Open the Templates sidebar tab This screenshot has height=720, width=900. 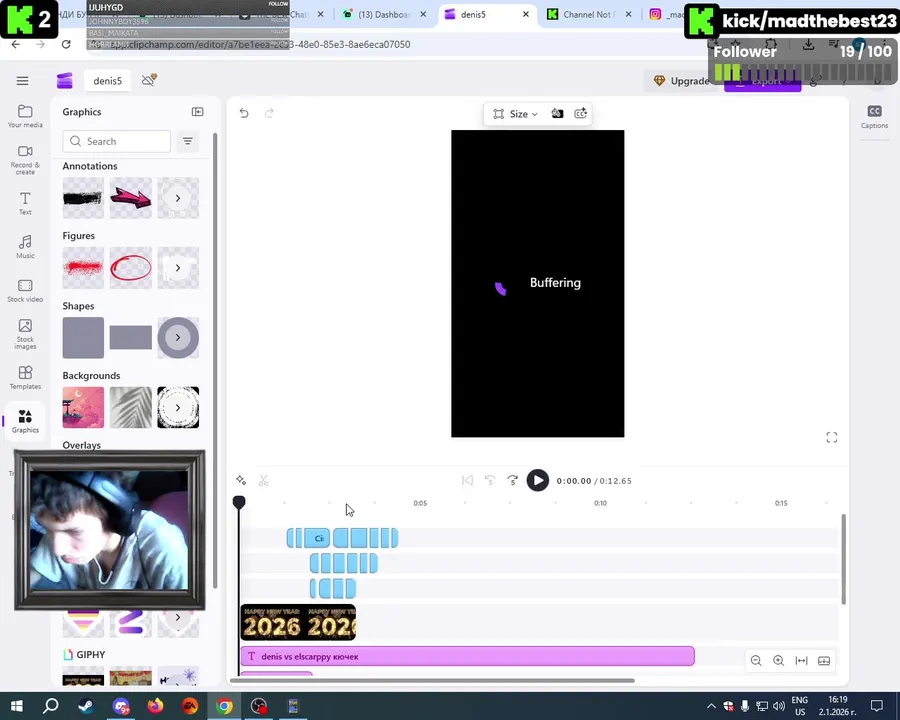(x=25, y=378)
